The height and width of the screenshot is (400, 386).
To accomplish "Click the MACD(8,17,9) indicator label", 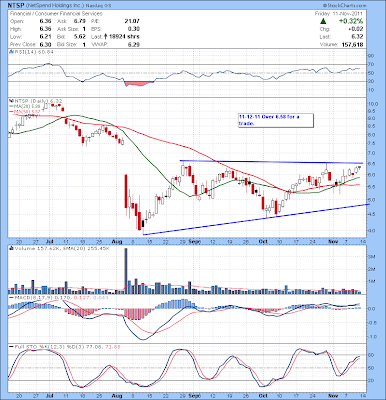I will [x=59, y=297].
